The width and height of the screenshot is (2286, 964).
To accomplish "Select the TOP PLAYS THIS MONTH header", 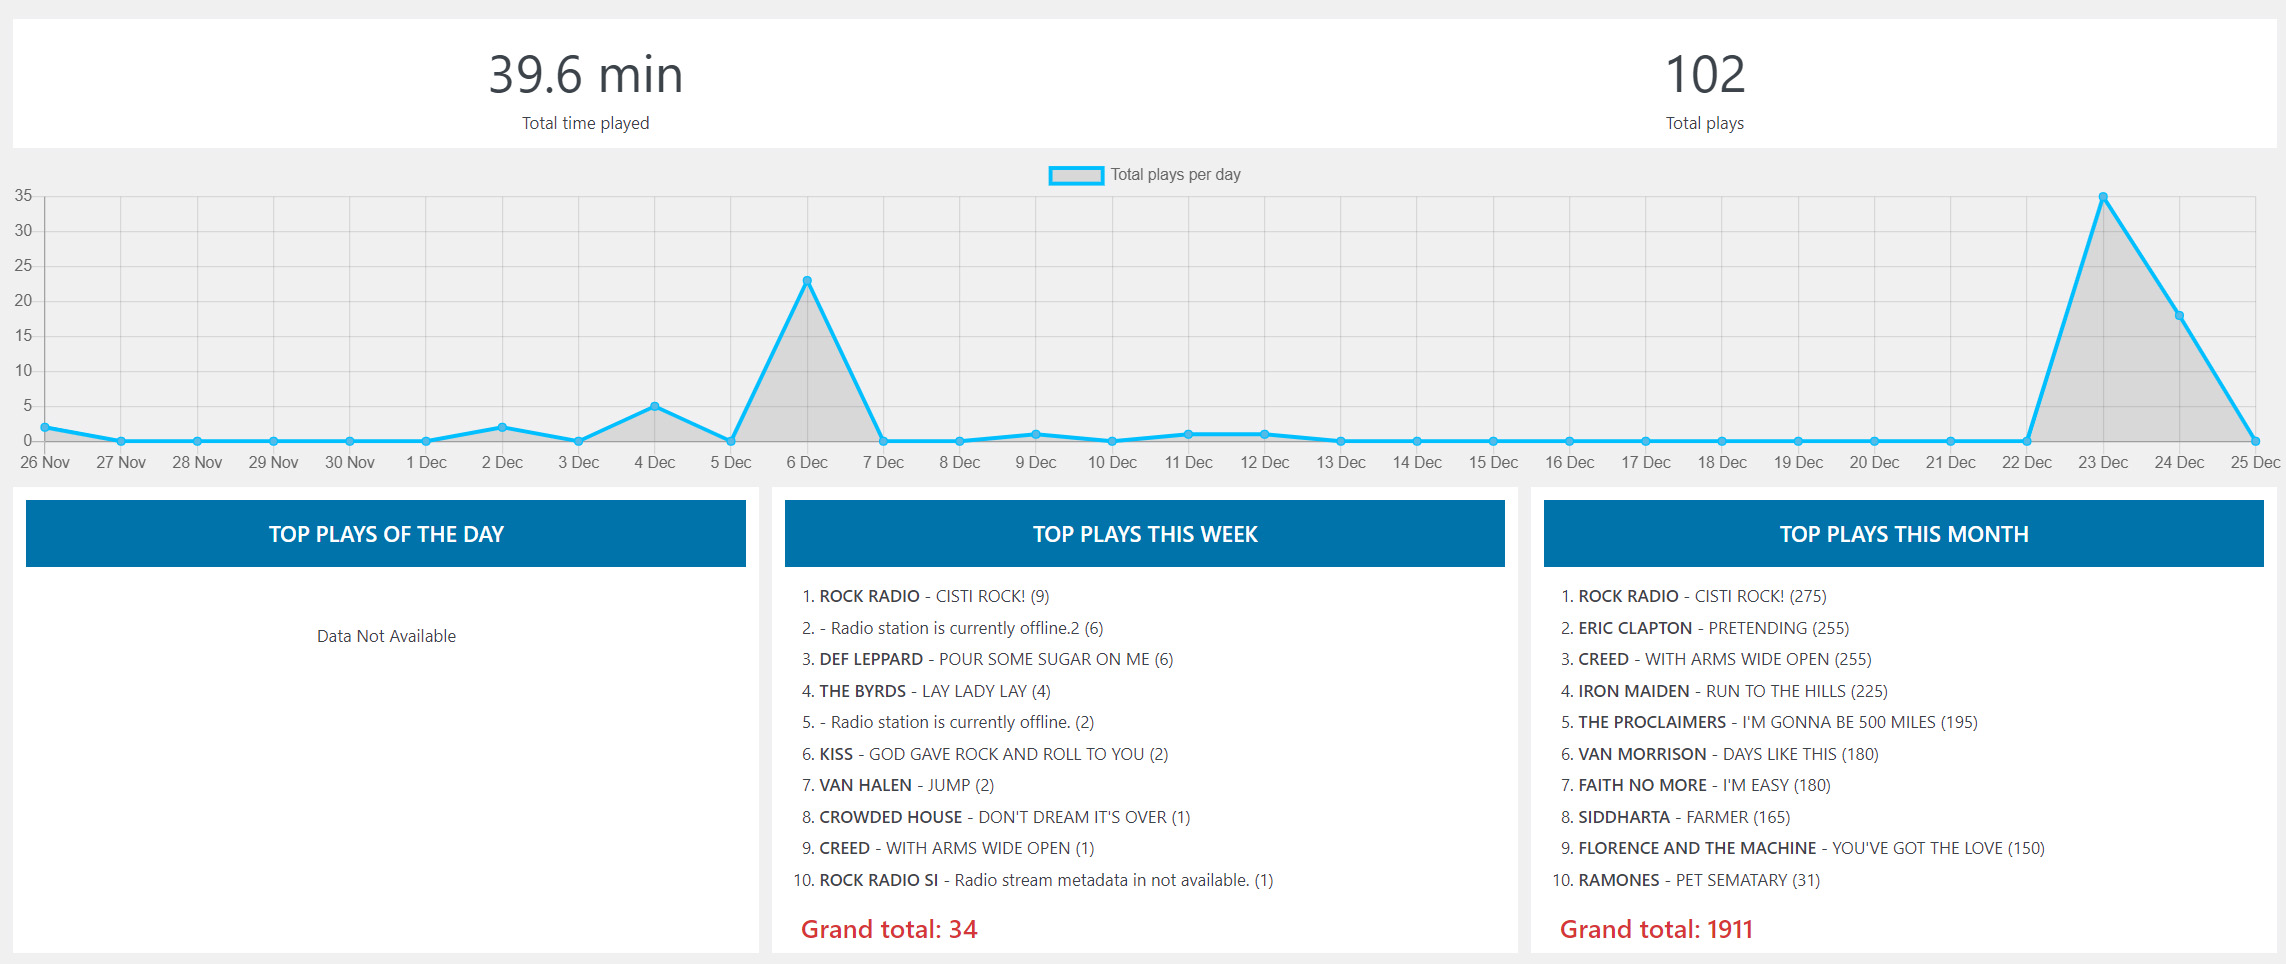I will pos(1904,534).
